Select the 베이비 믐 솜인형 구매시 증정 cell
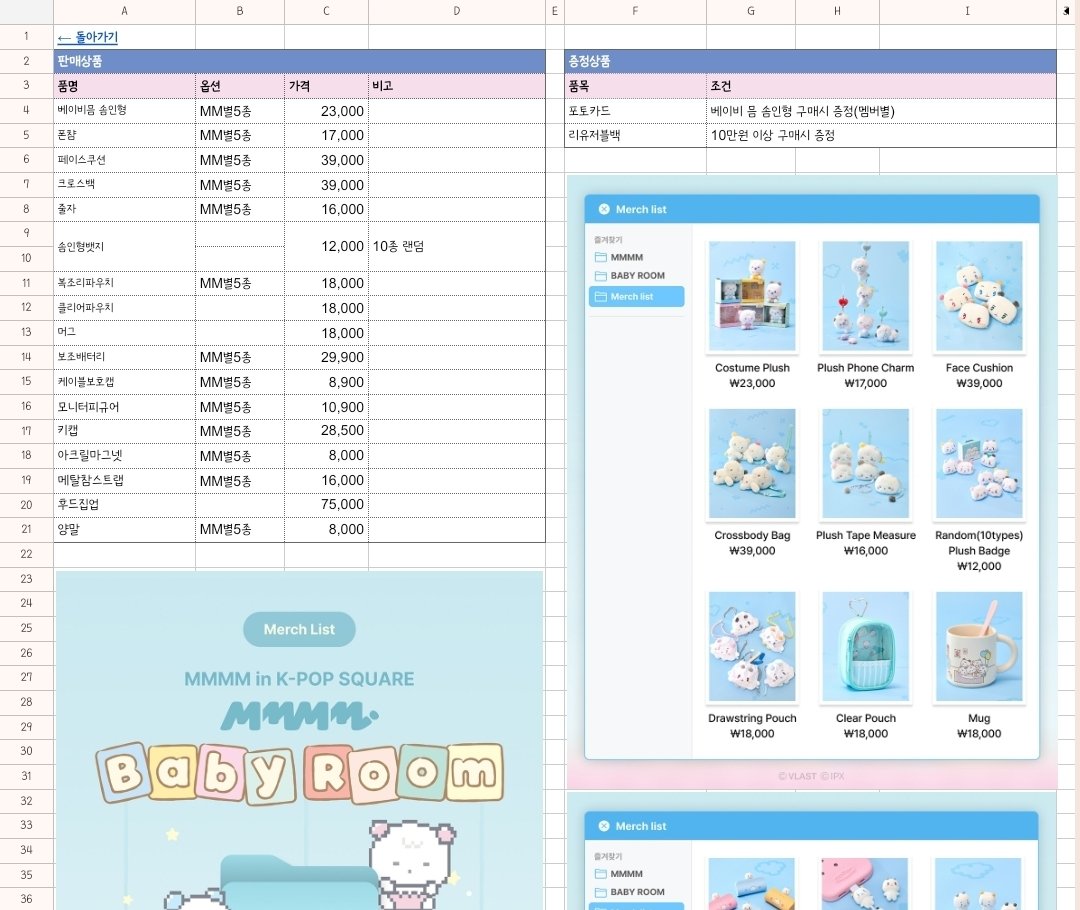This screenshot has height=910, width=1080. coord(882,111)
